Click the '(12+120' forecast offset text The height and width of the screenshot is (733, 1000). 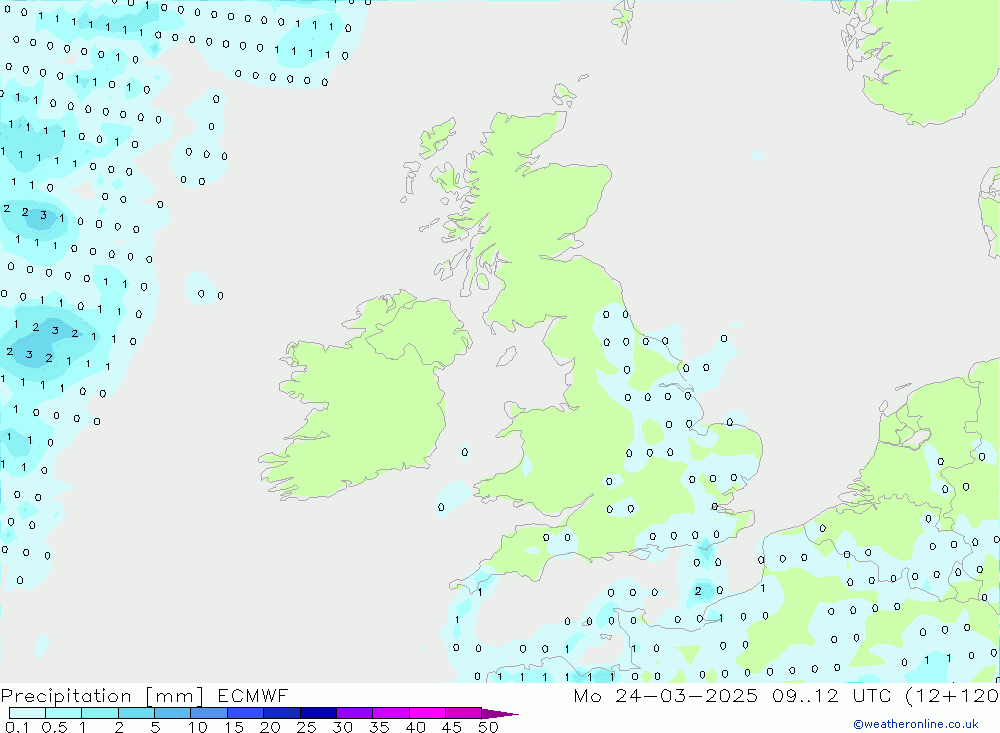[952, 696]
